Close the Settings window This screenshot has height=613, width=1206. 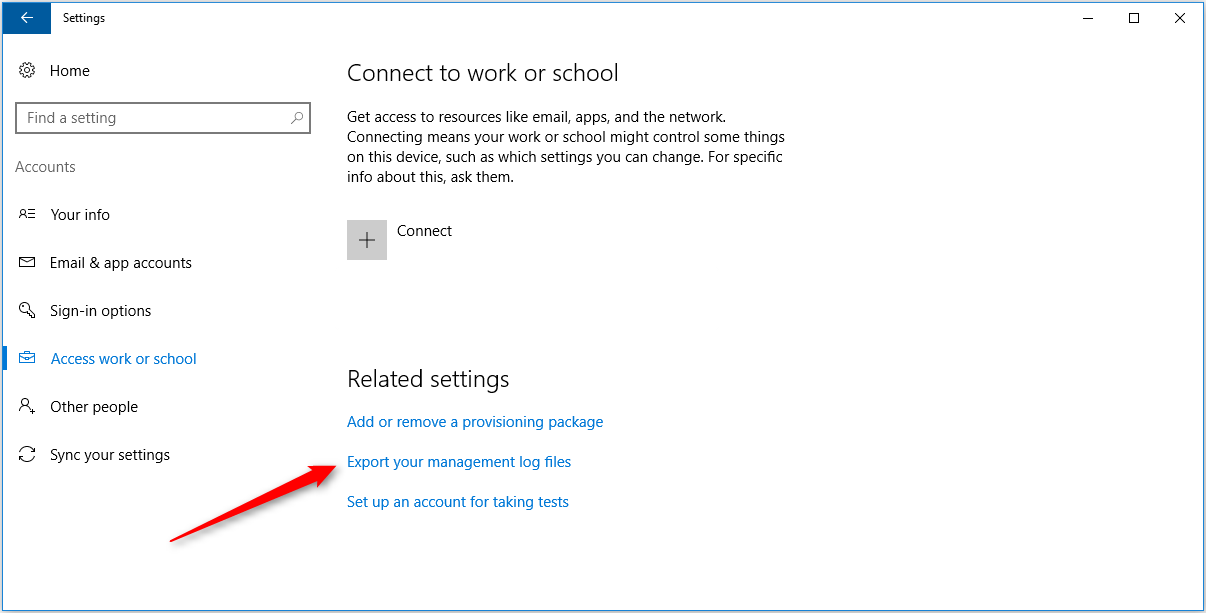click(x=1180, y=18)
